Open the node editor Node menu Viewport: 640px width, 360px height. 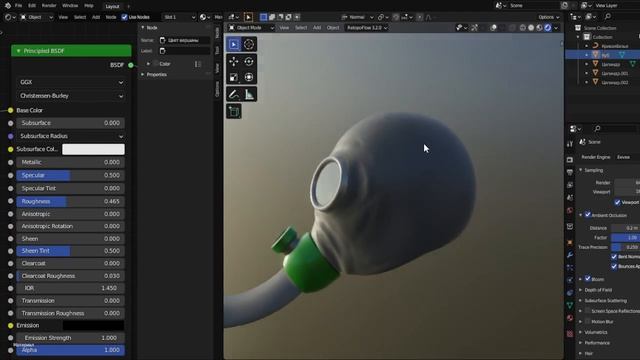(x=111, y=17)
